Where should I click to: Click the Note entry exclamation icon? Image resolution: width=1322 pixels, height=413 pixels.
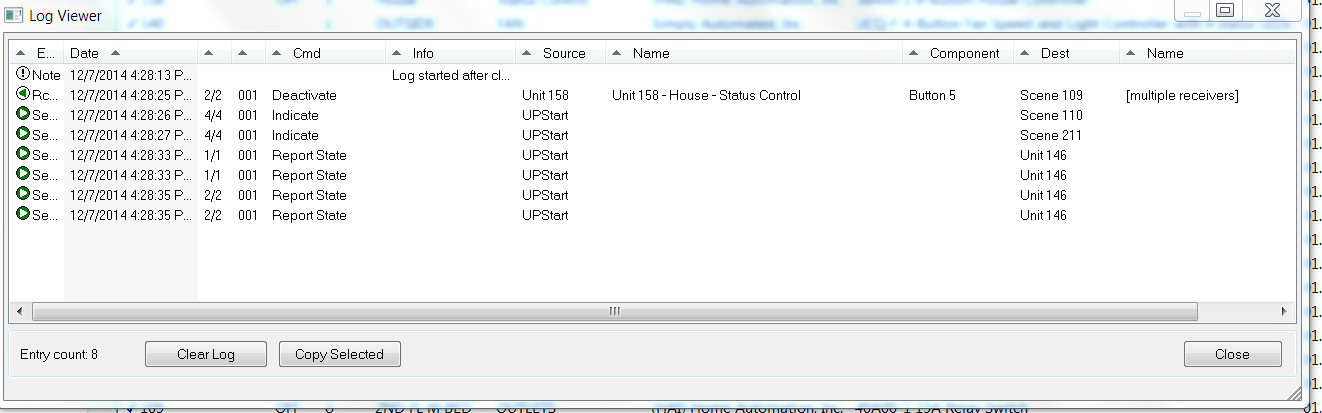[x=23, y=75]
